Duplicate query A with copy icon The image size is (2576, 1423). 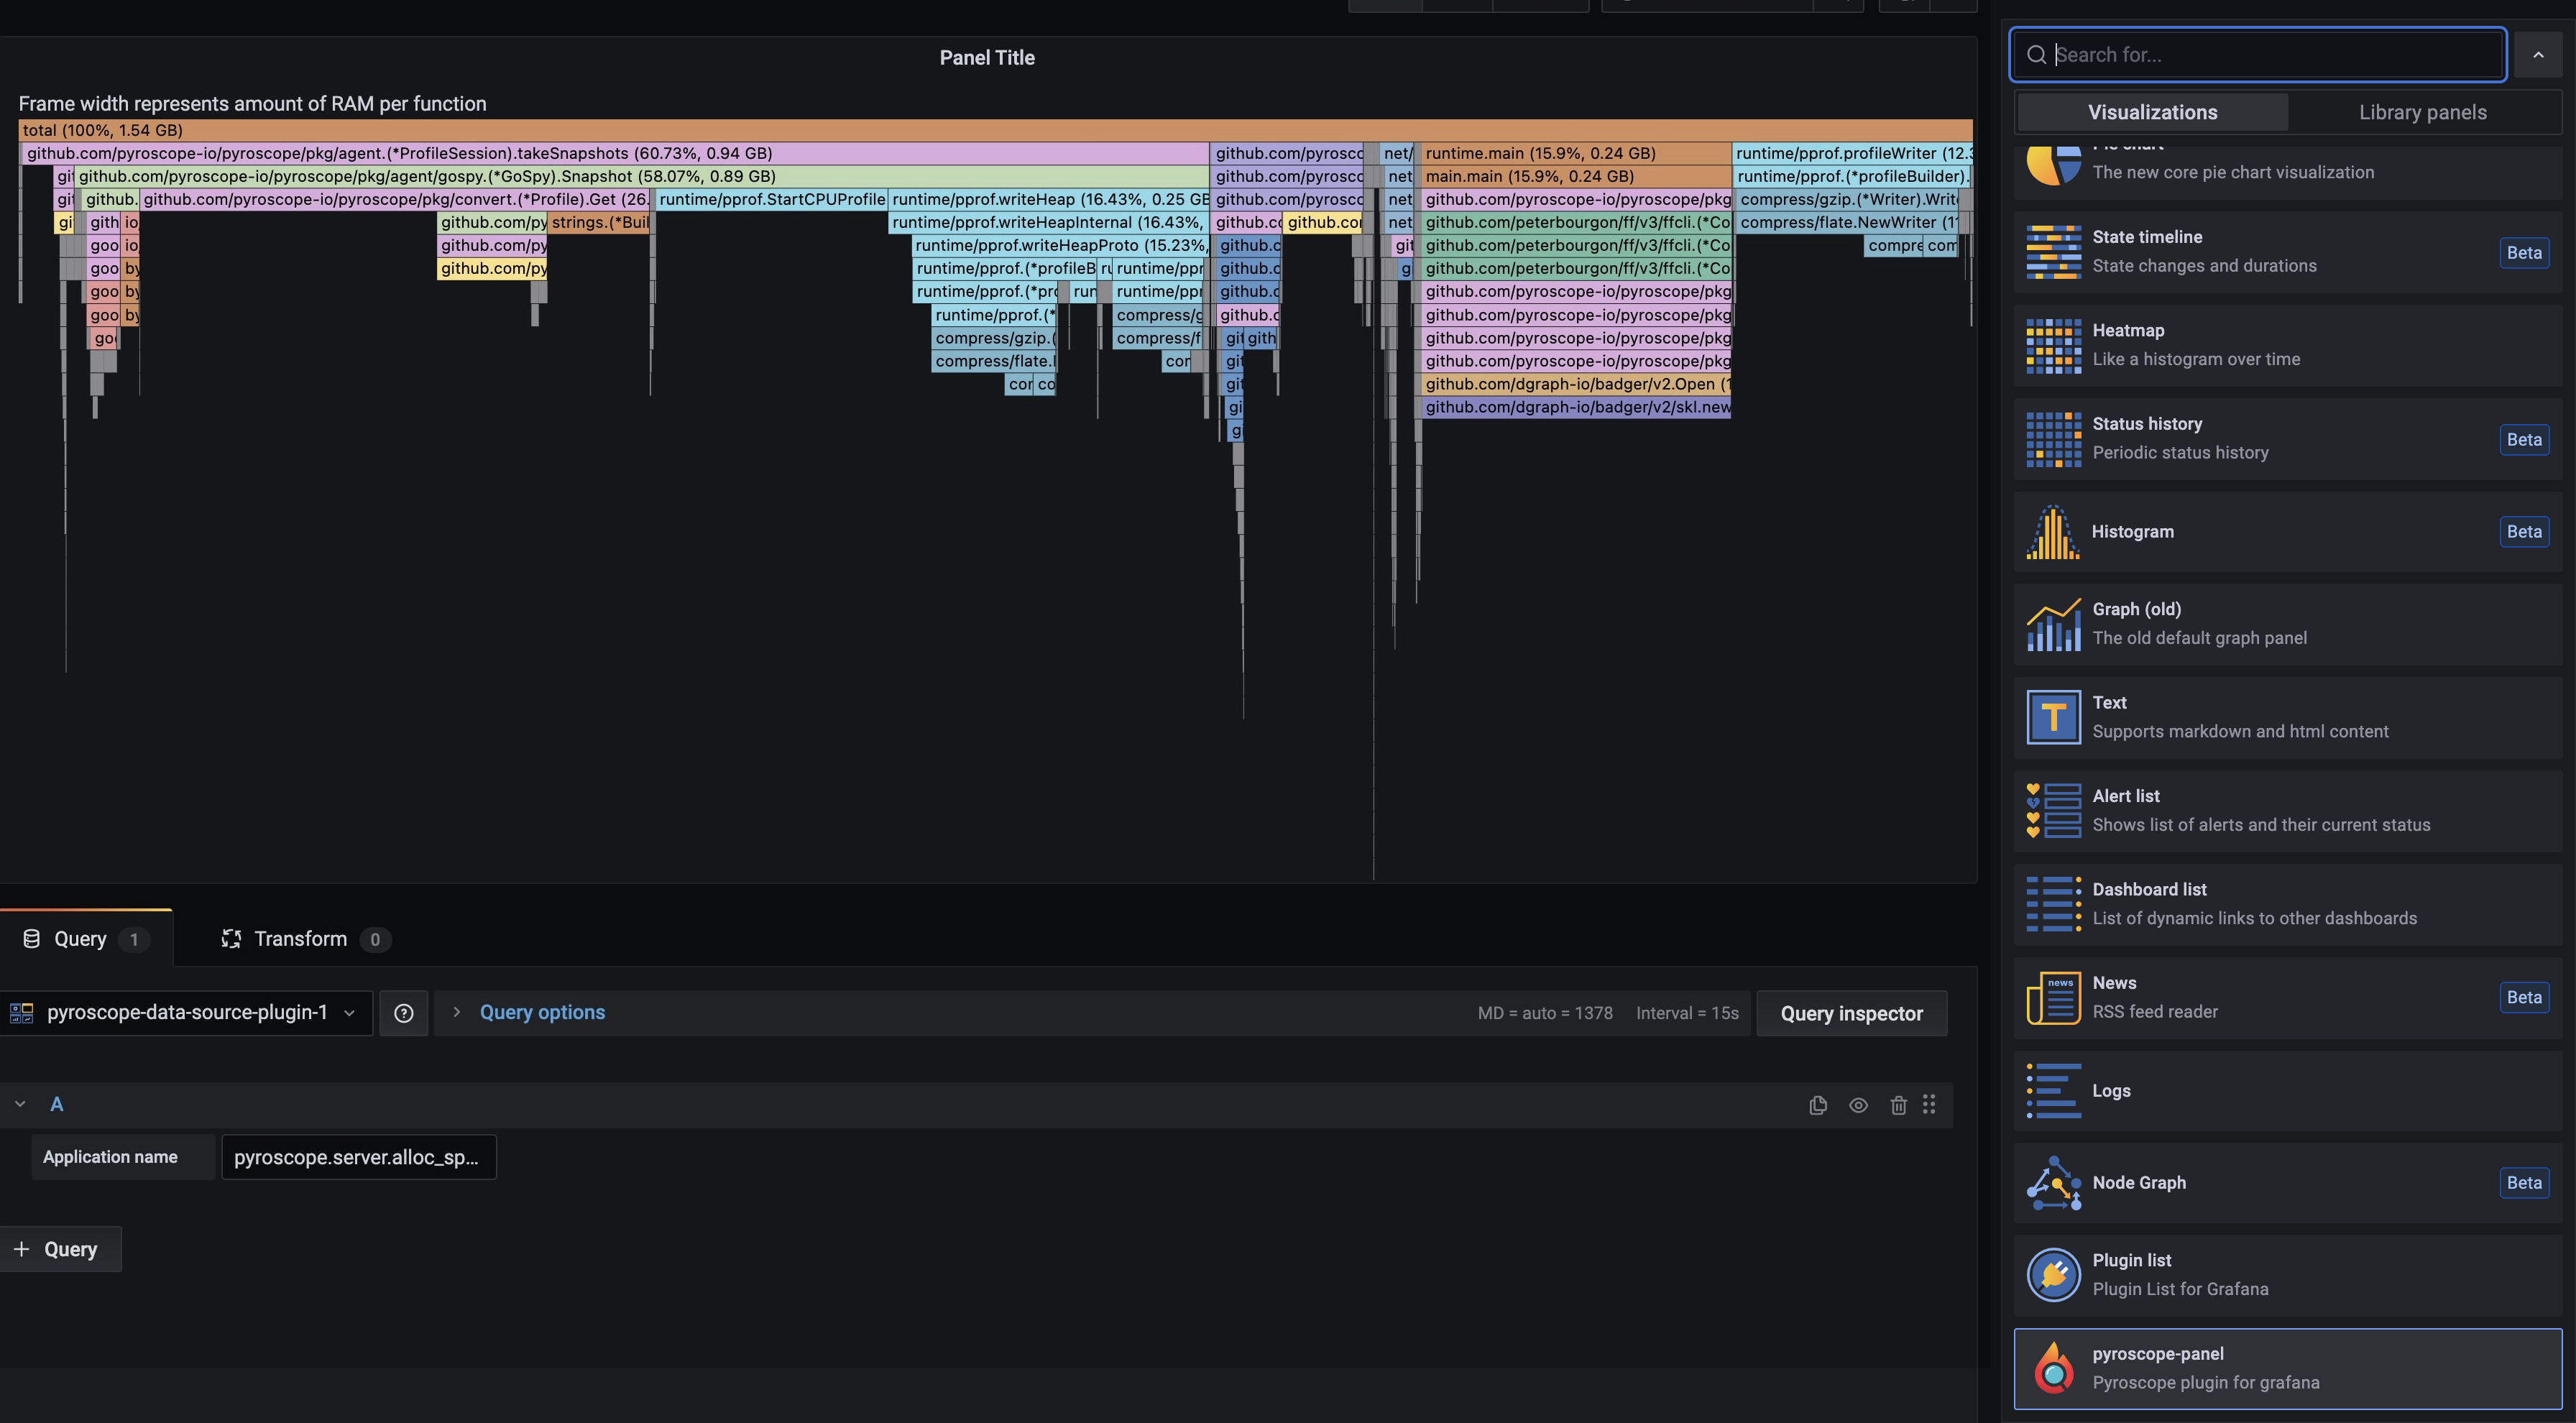coord(1818,1105)
